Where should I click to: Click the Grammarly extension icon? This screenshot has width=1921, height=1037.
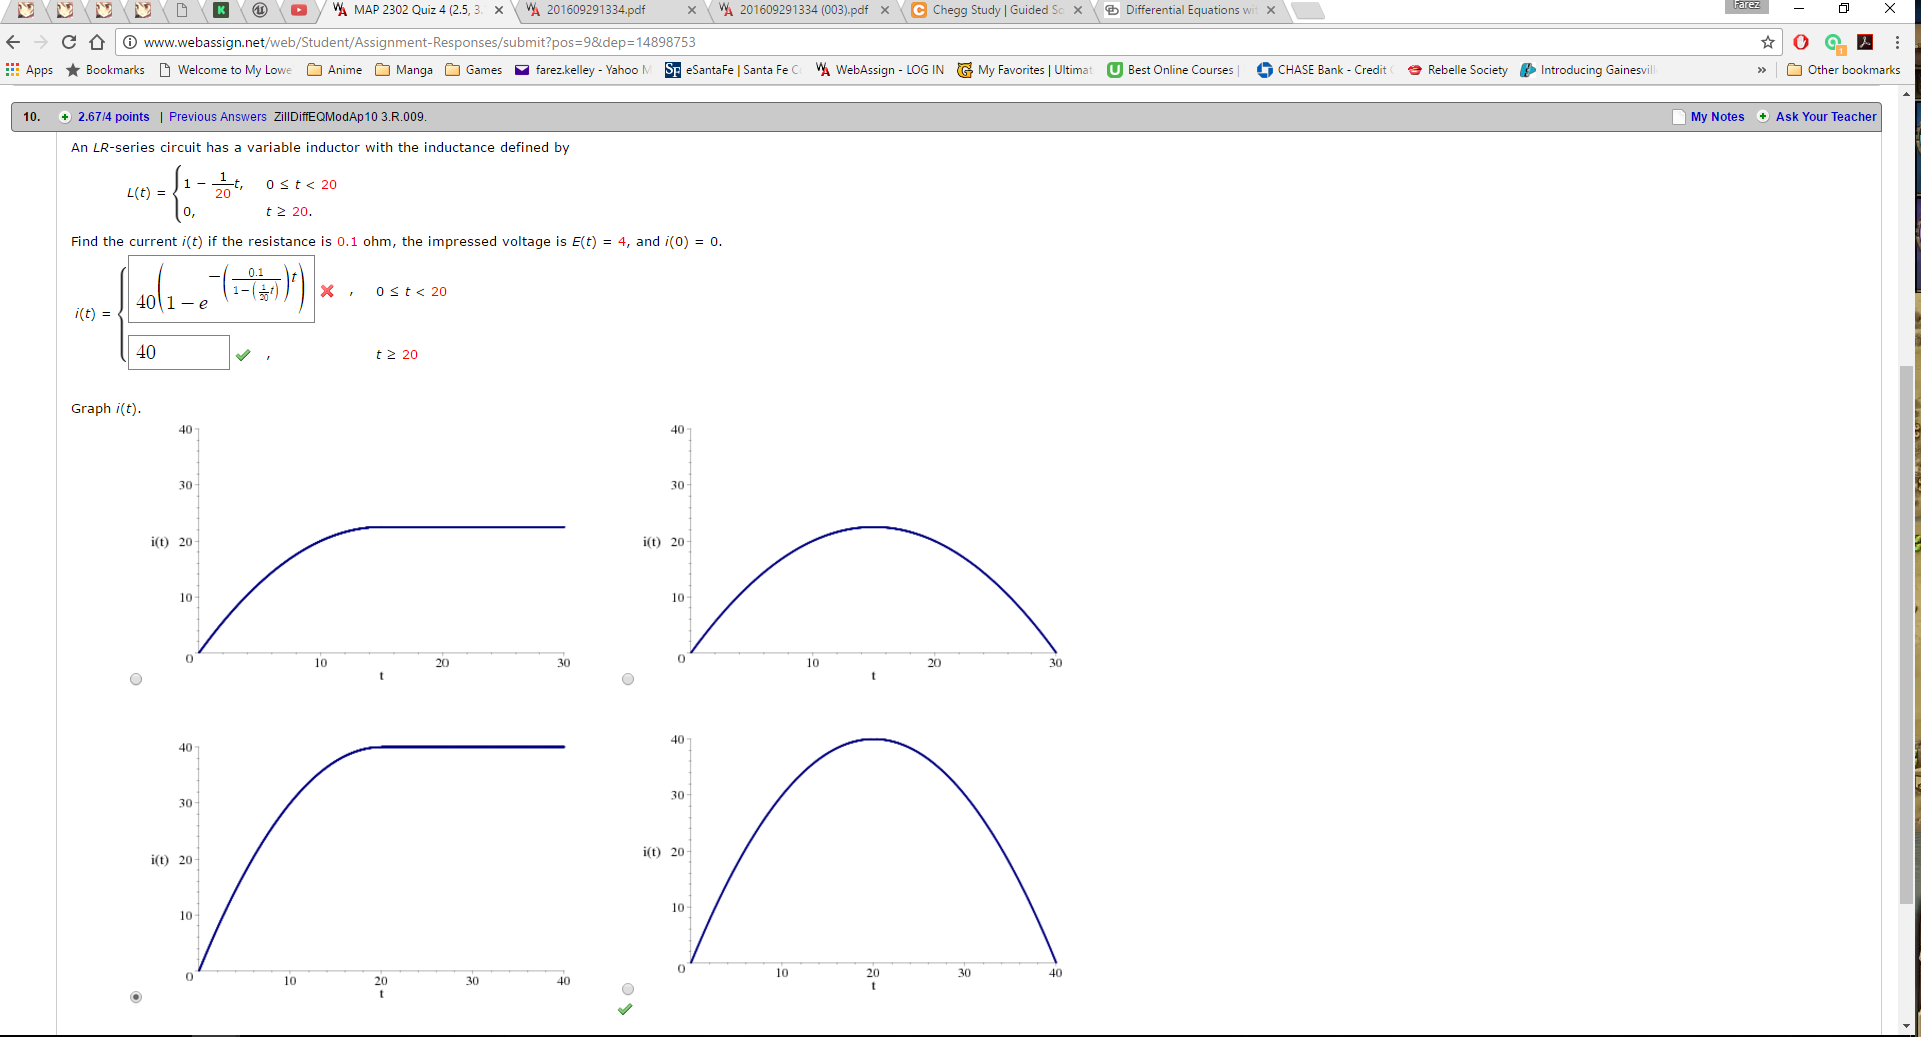(1833, 42)
